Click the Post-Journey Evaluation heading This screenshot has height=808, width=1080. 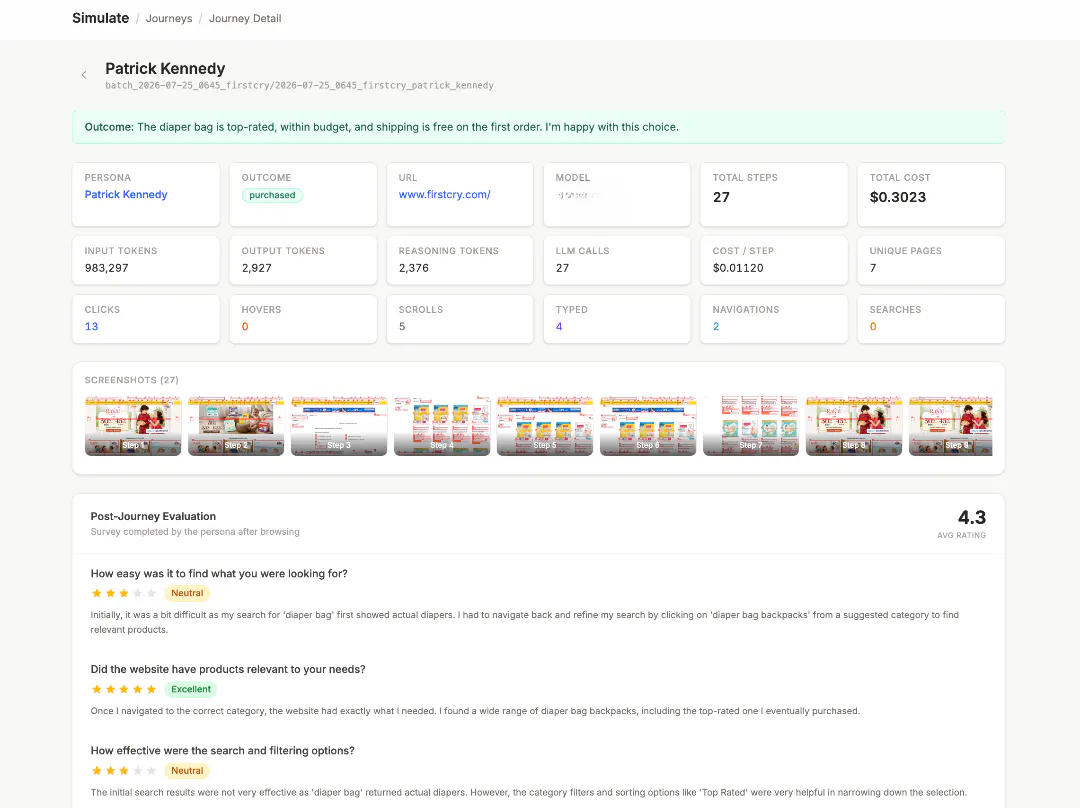point(153,516)
